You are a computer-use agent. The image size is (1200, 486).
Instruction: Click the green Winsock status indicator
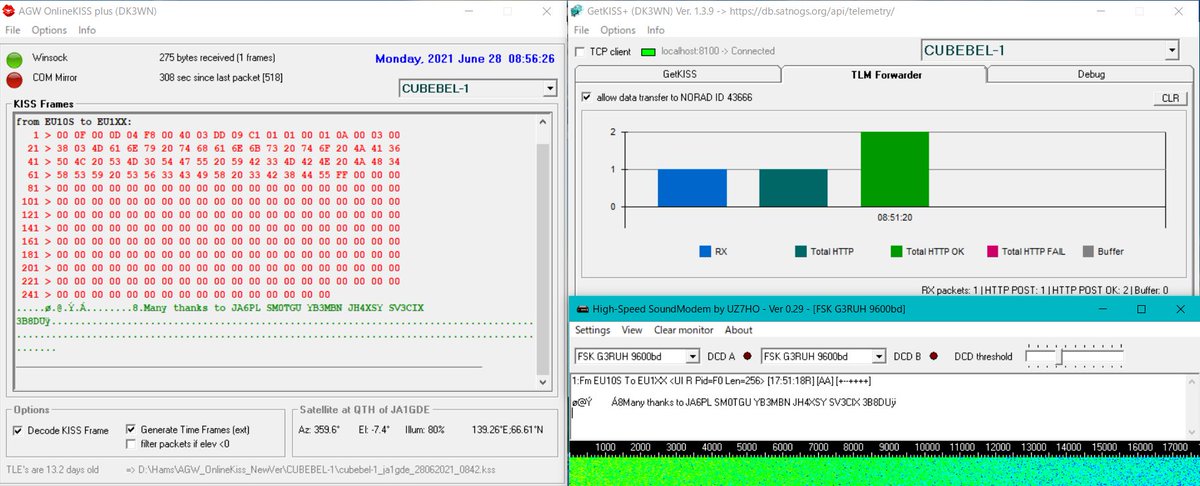click(15, 59)
